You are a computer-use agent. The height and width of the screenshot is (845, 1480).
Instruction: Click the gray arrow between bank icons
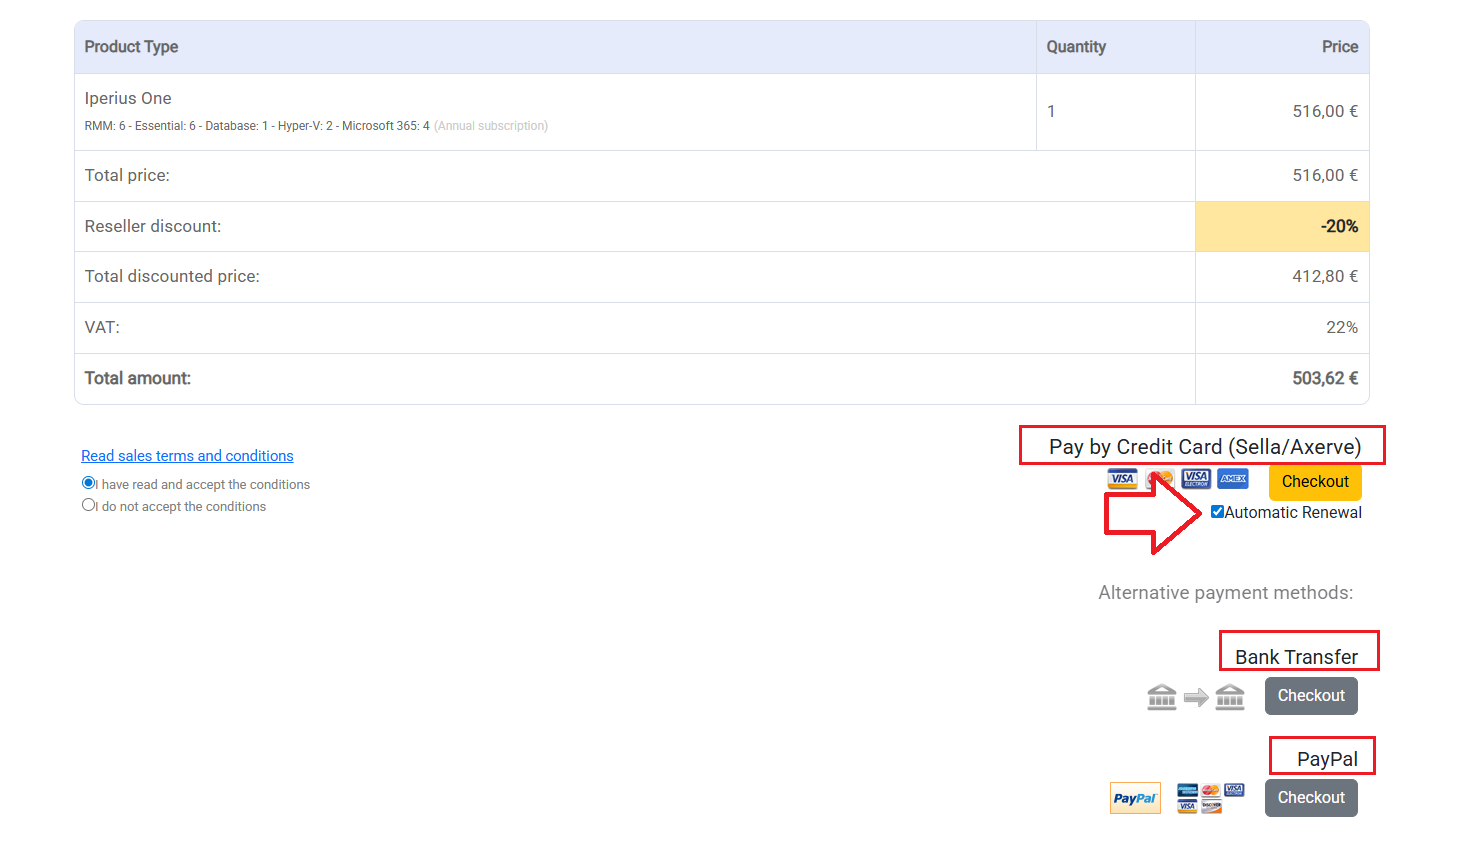coord(1196,697)
